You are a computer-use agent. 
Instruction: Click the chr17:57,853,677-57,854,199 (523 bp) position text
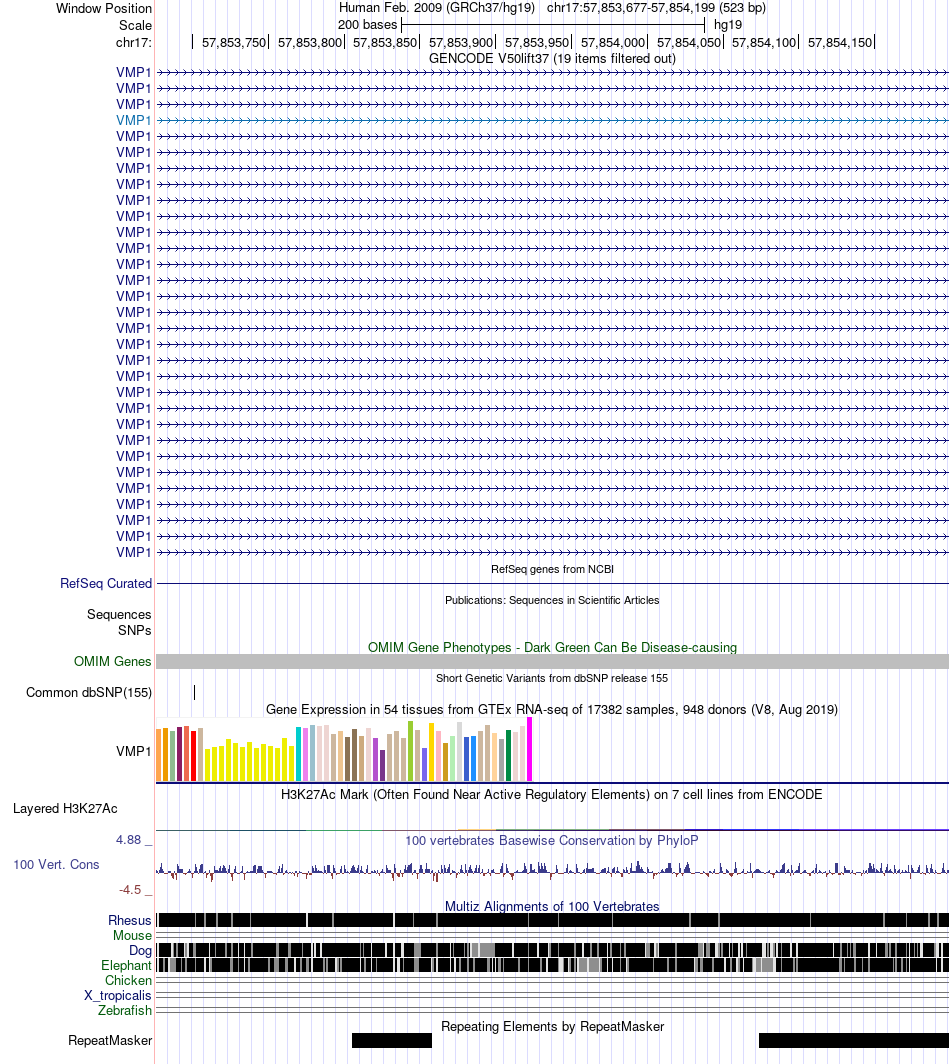coord(656,7)
